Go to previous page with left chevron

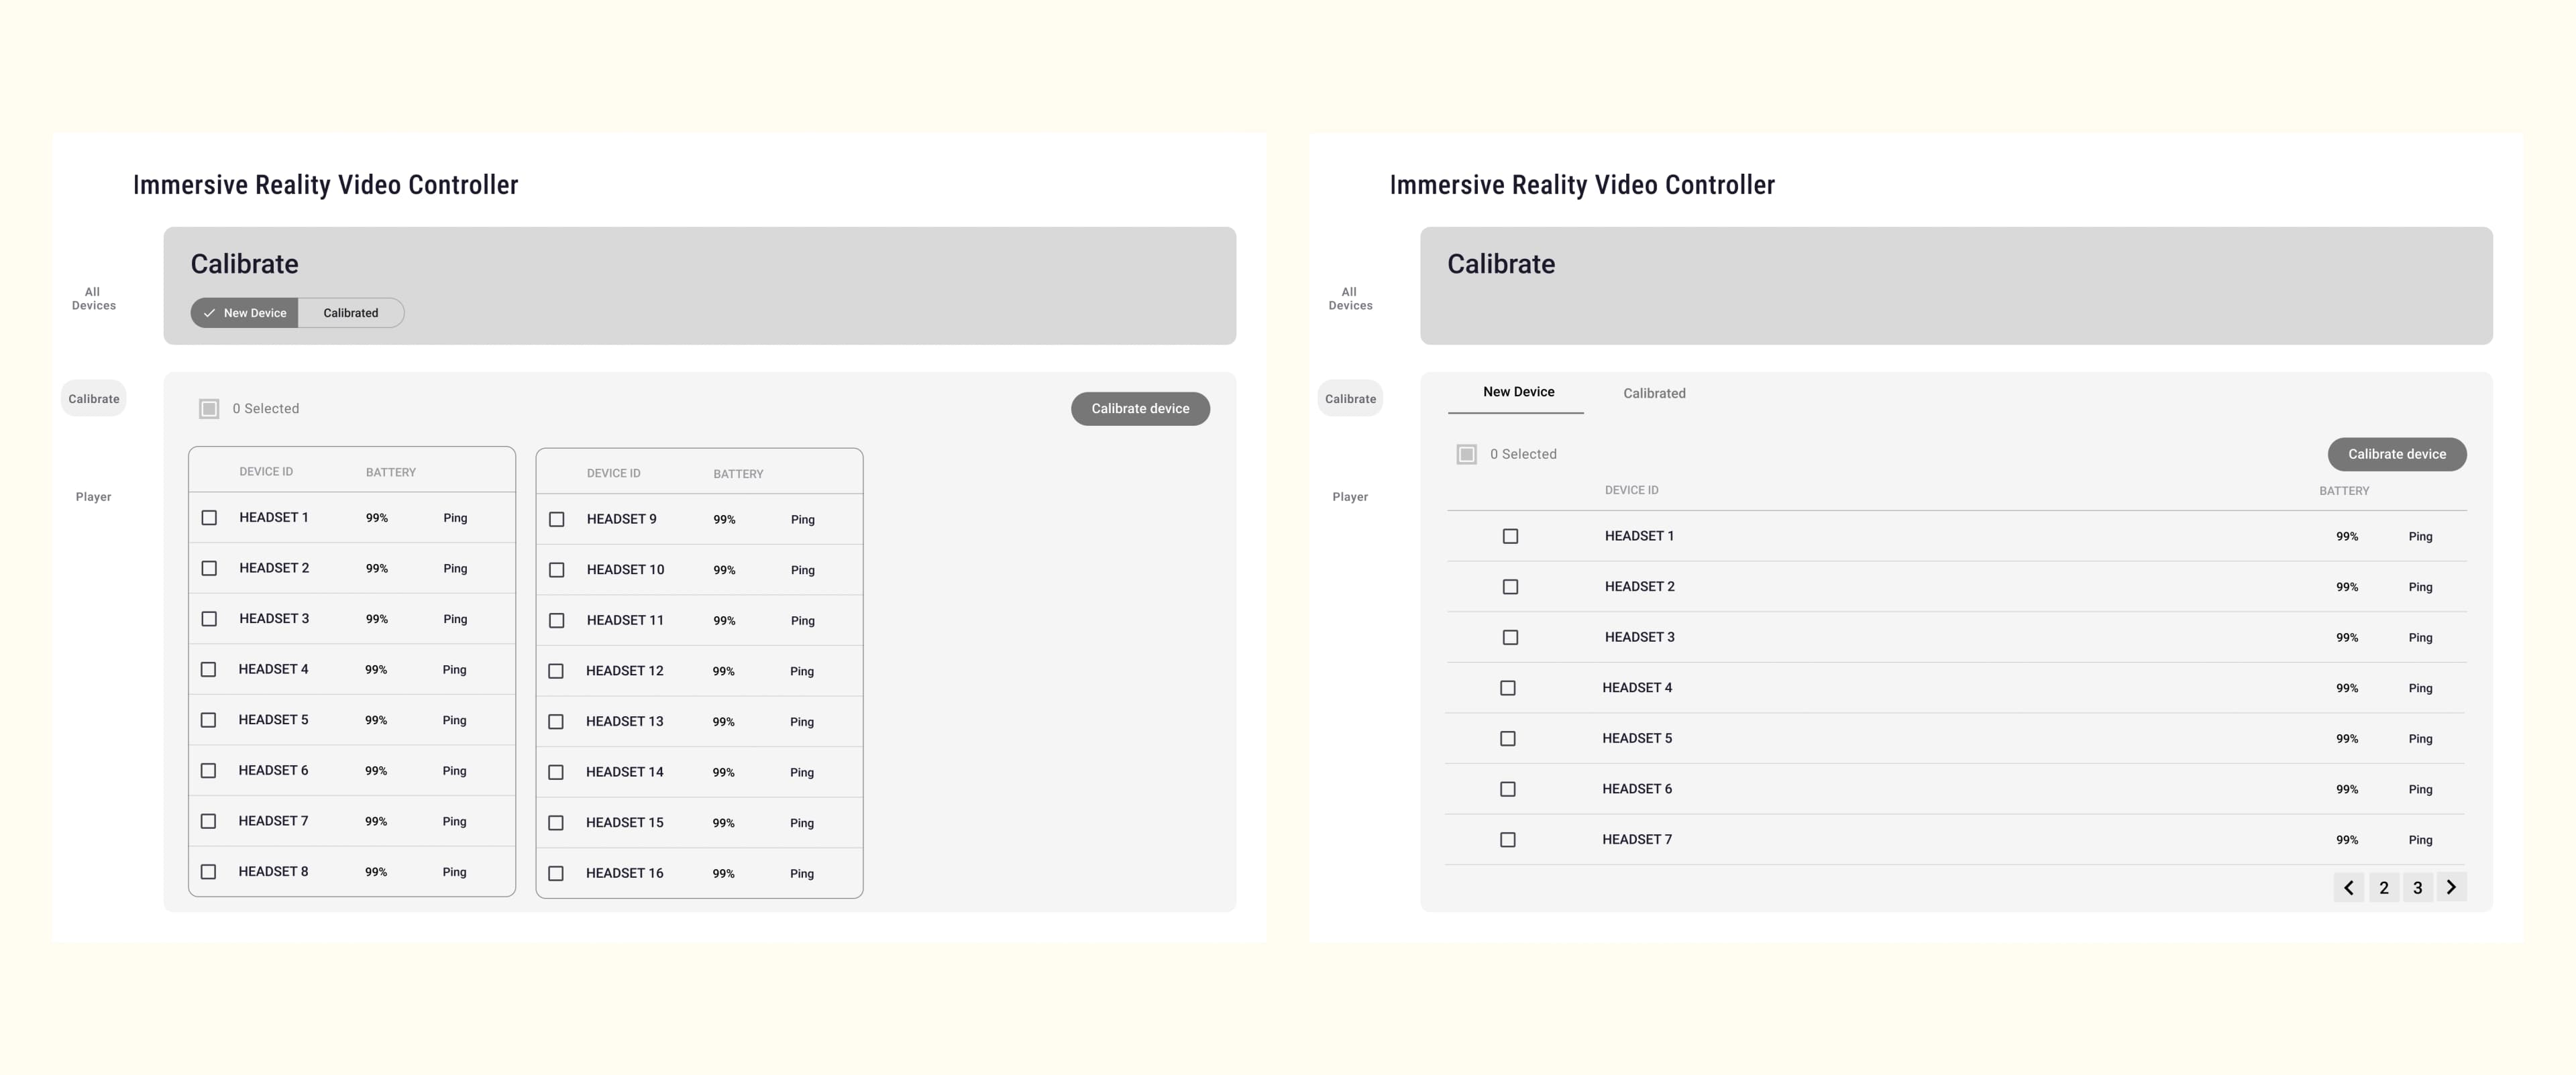click(2349, 887)
